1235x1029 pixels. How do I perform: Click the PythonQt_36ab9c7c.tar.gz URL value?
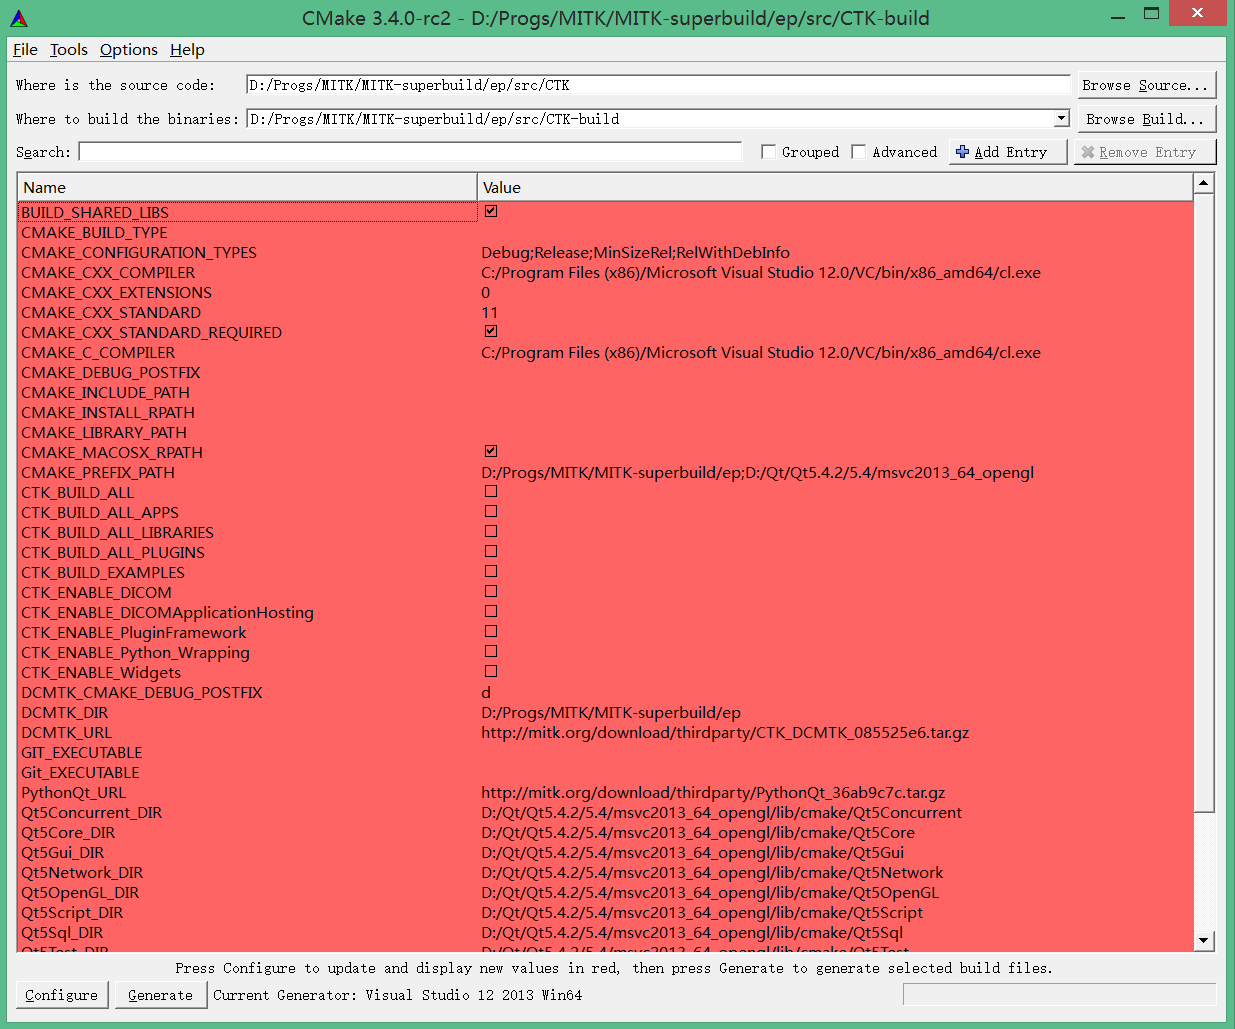pos(713,792)
